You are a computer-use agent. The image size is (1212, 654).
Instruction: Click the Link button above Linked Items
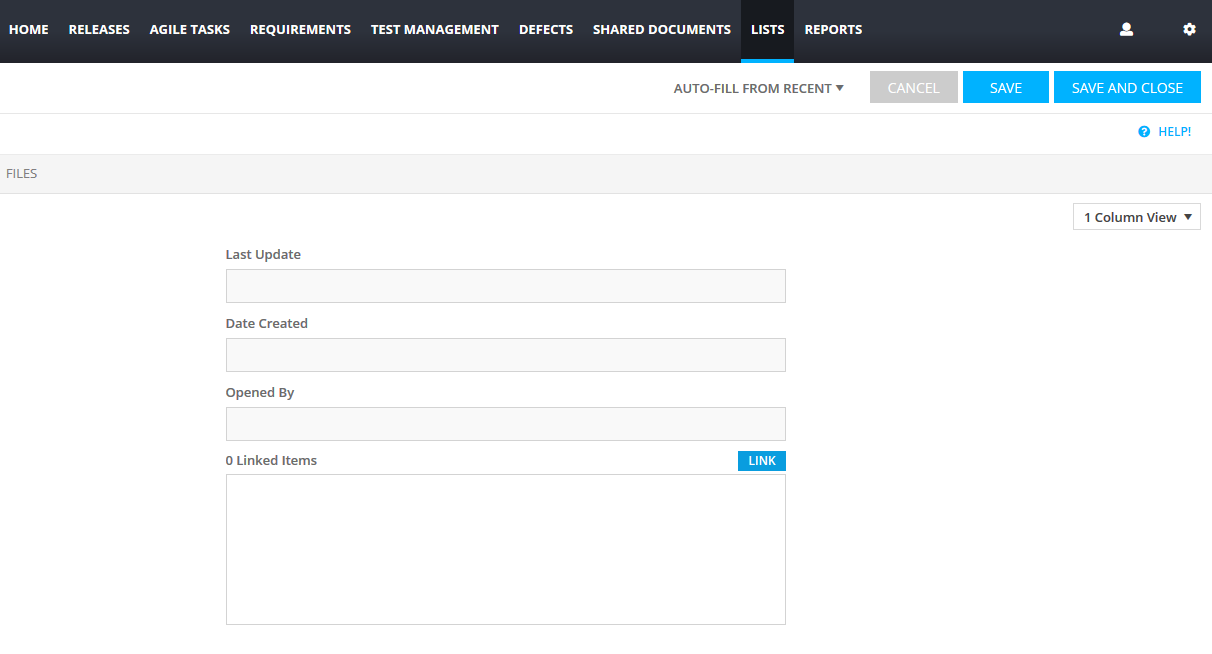click(762, 461)
